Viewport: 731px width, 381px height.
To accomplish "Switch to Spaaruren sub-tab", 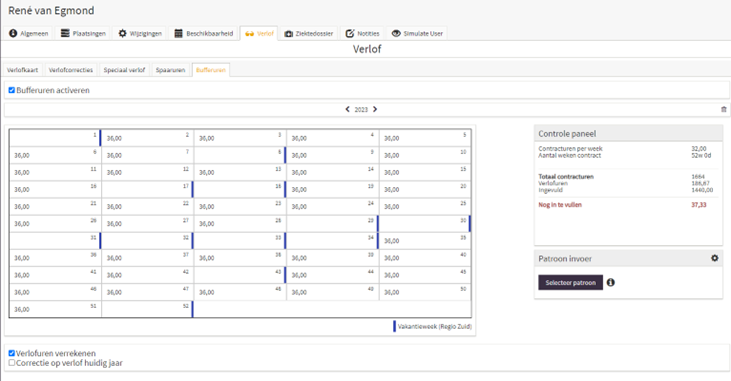I will [x=171, y=70].
